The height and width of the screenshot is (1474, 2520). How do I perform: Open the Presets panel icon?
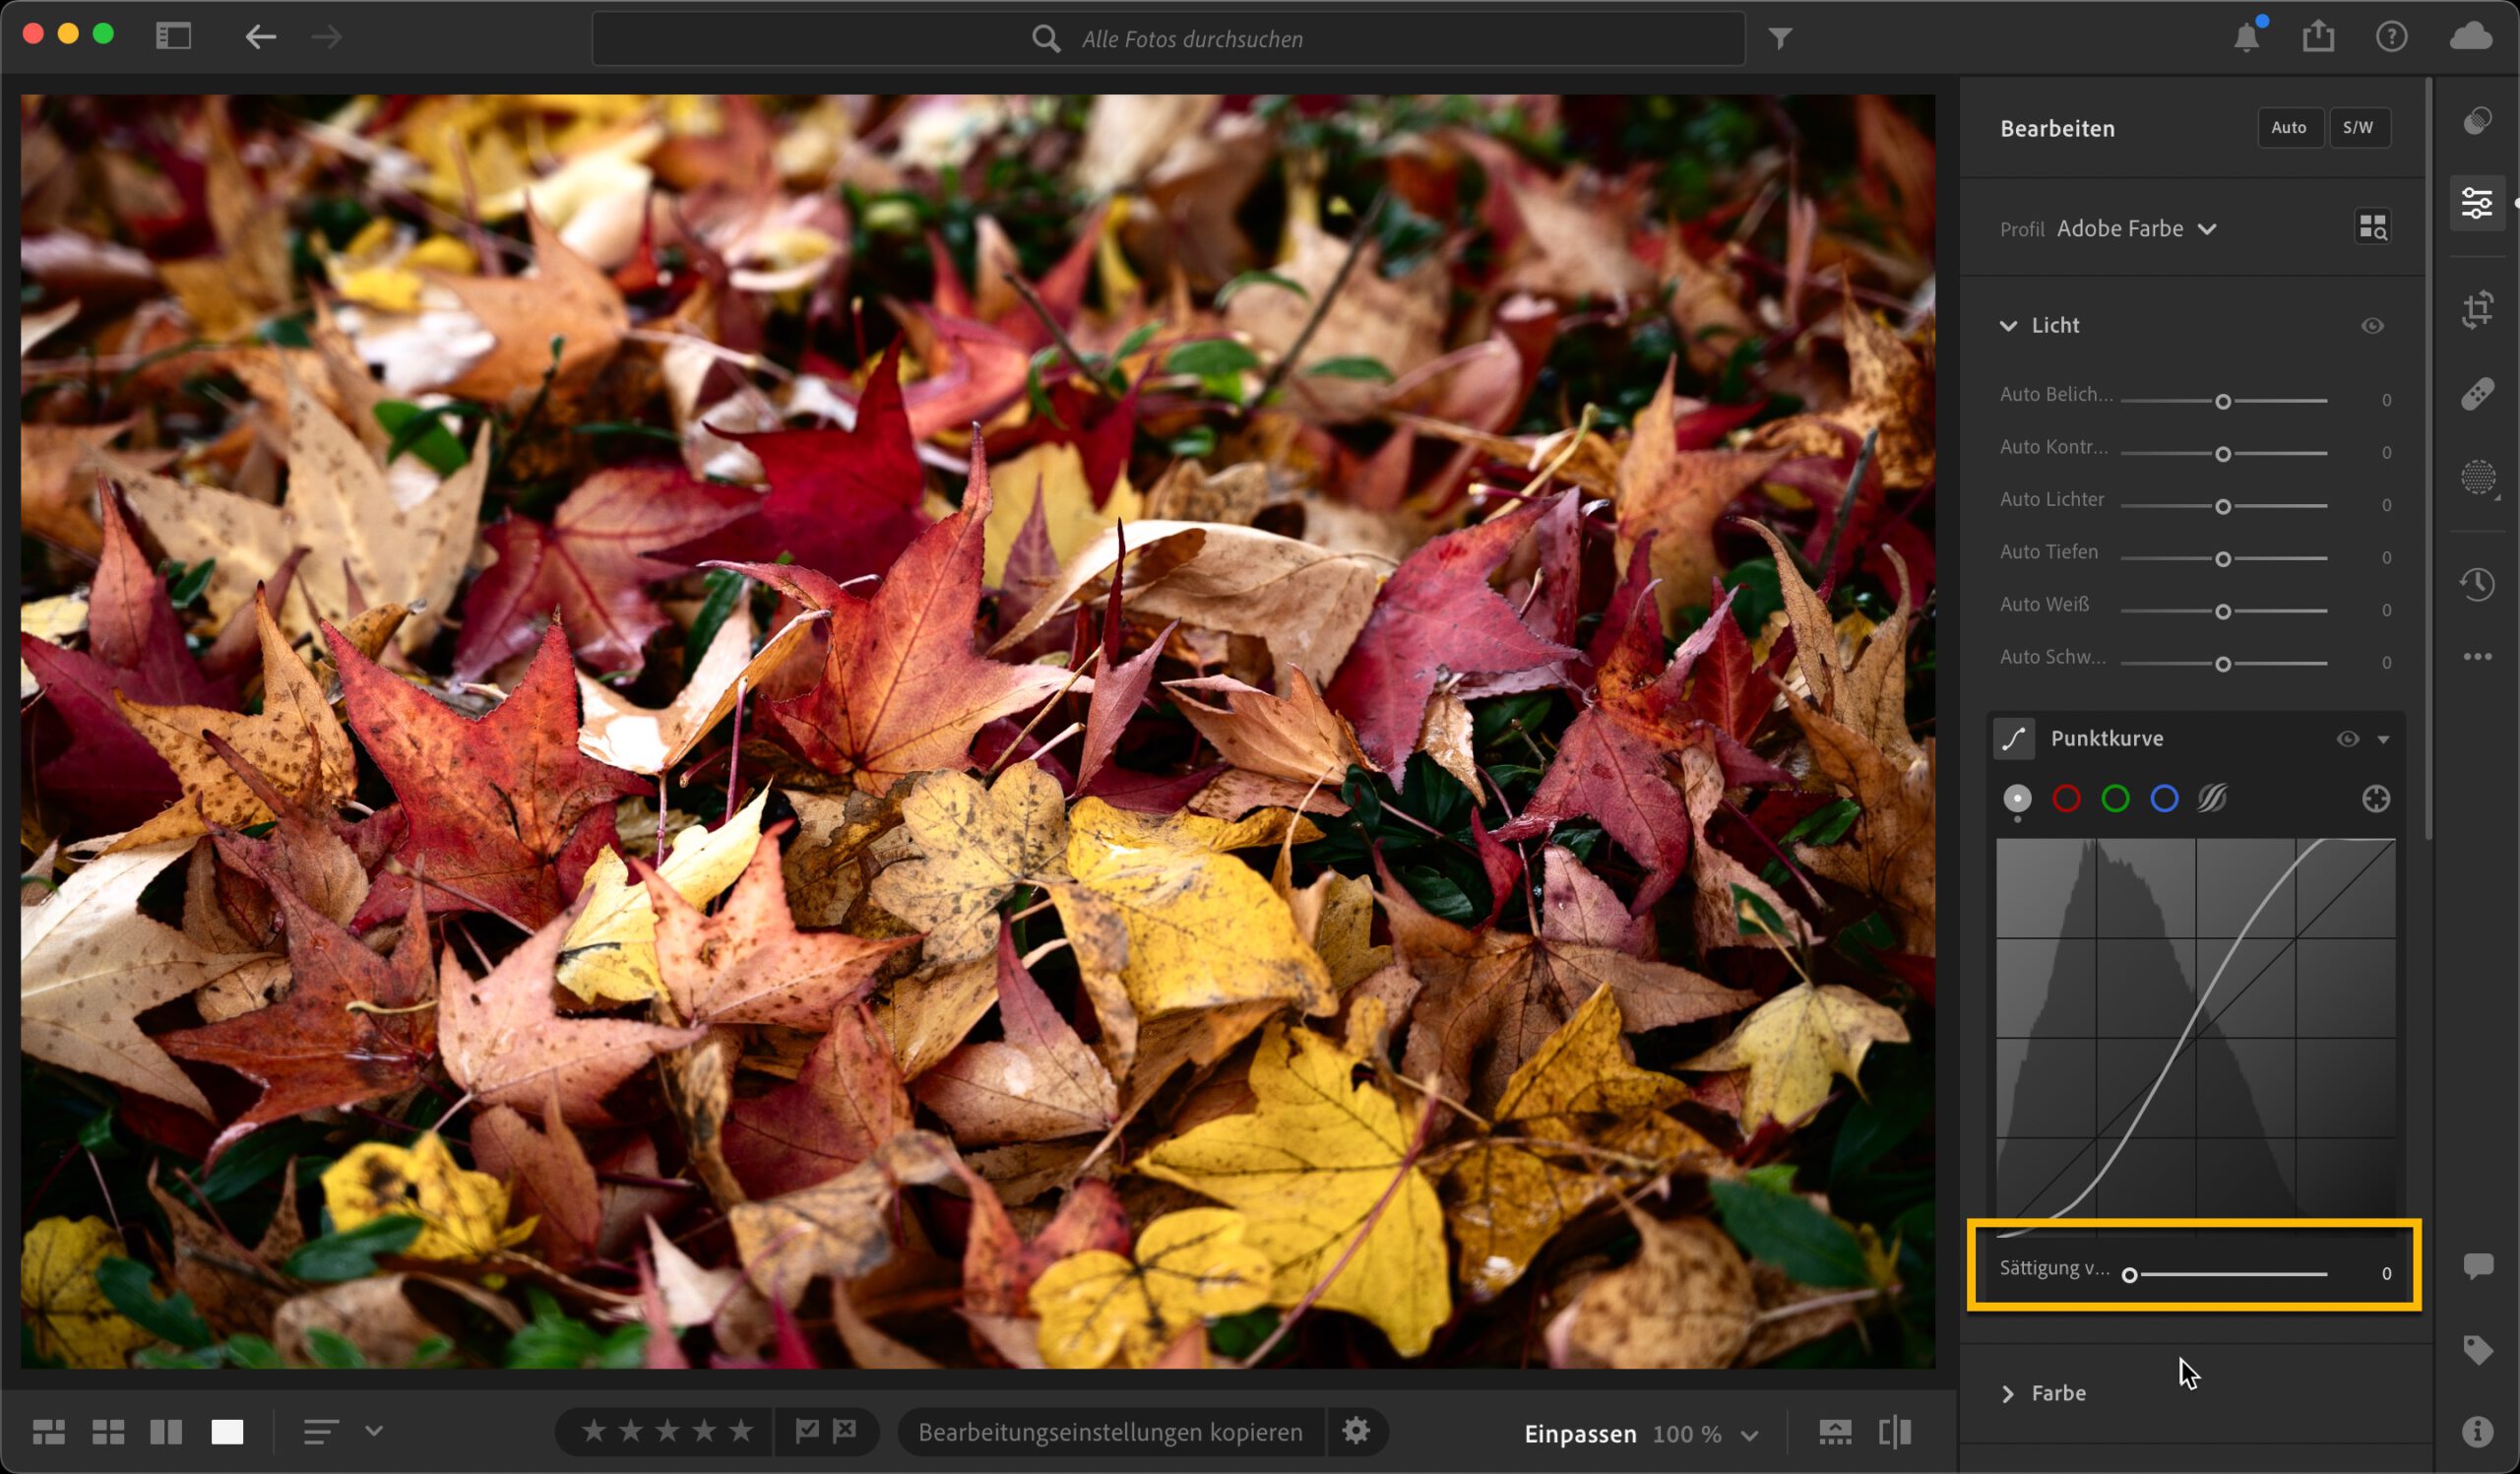click(2476, 121)
